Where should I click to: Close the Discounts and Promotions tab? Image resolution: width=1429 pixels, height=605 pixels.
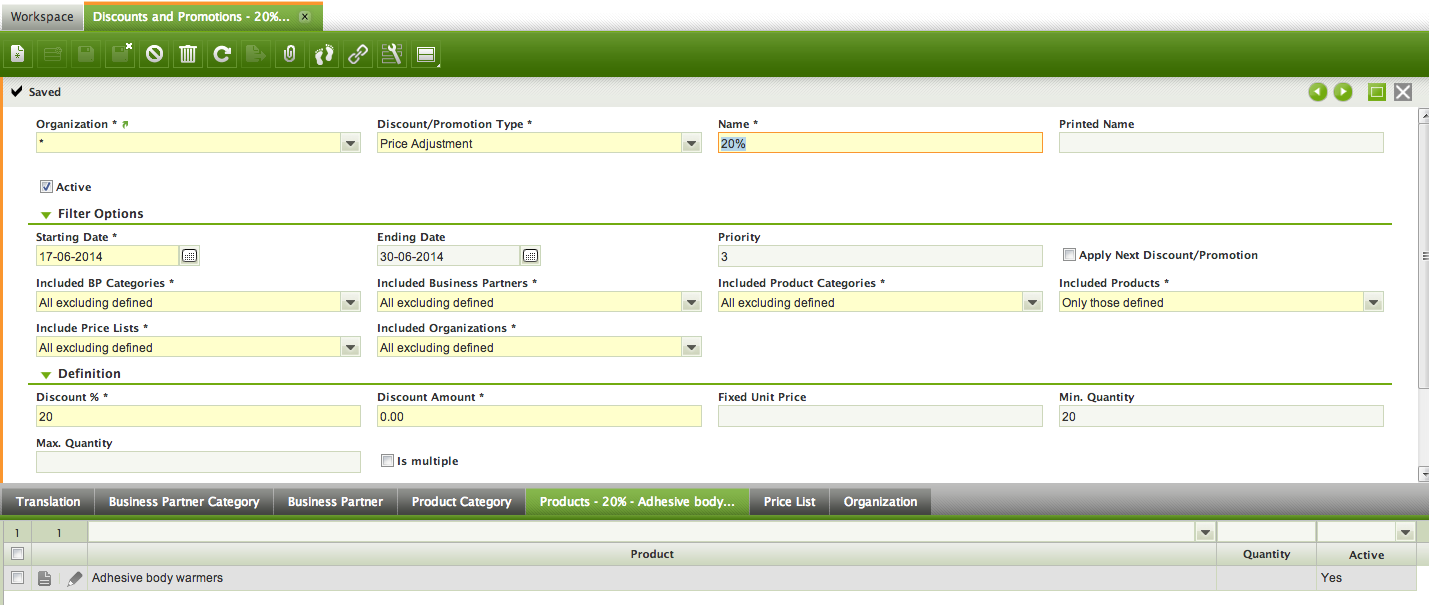click(x=304, y=17)
